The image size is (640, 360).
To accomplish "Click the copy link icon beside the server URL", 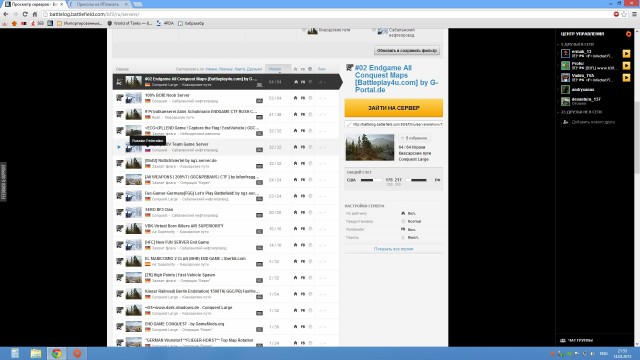I will click(x=349, y=124).
